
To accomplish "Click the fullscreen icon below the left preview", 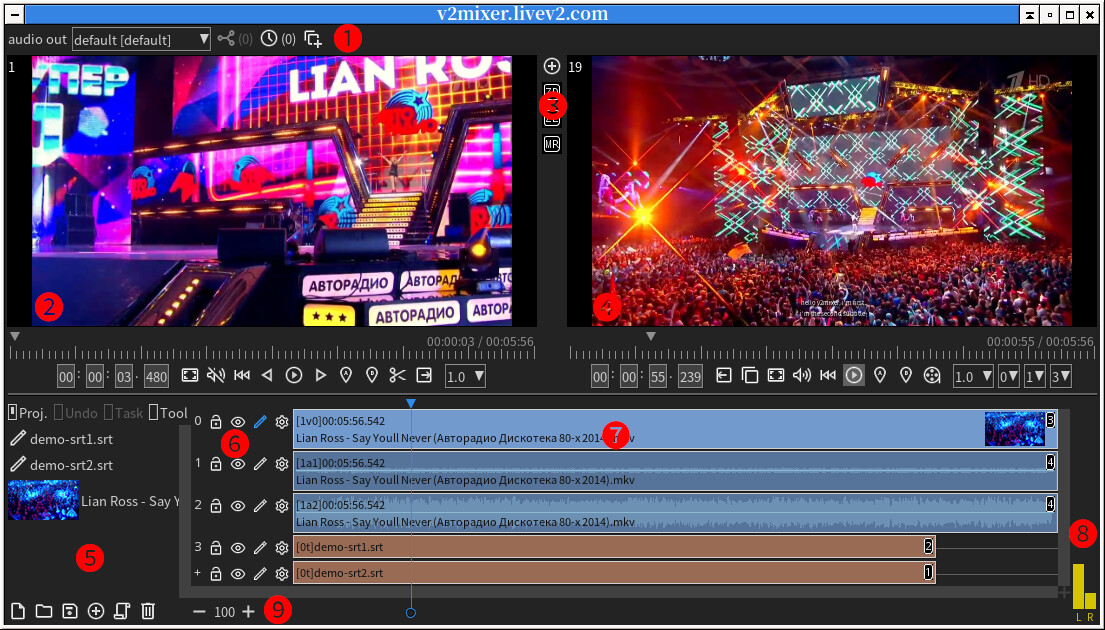I will coord(192,376).
